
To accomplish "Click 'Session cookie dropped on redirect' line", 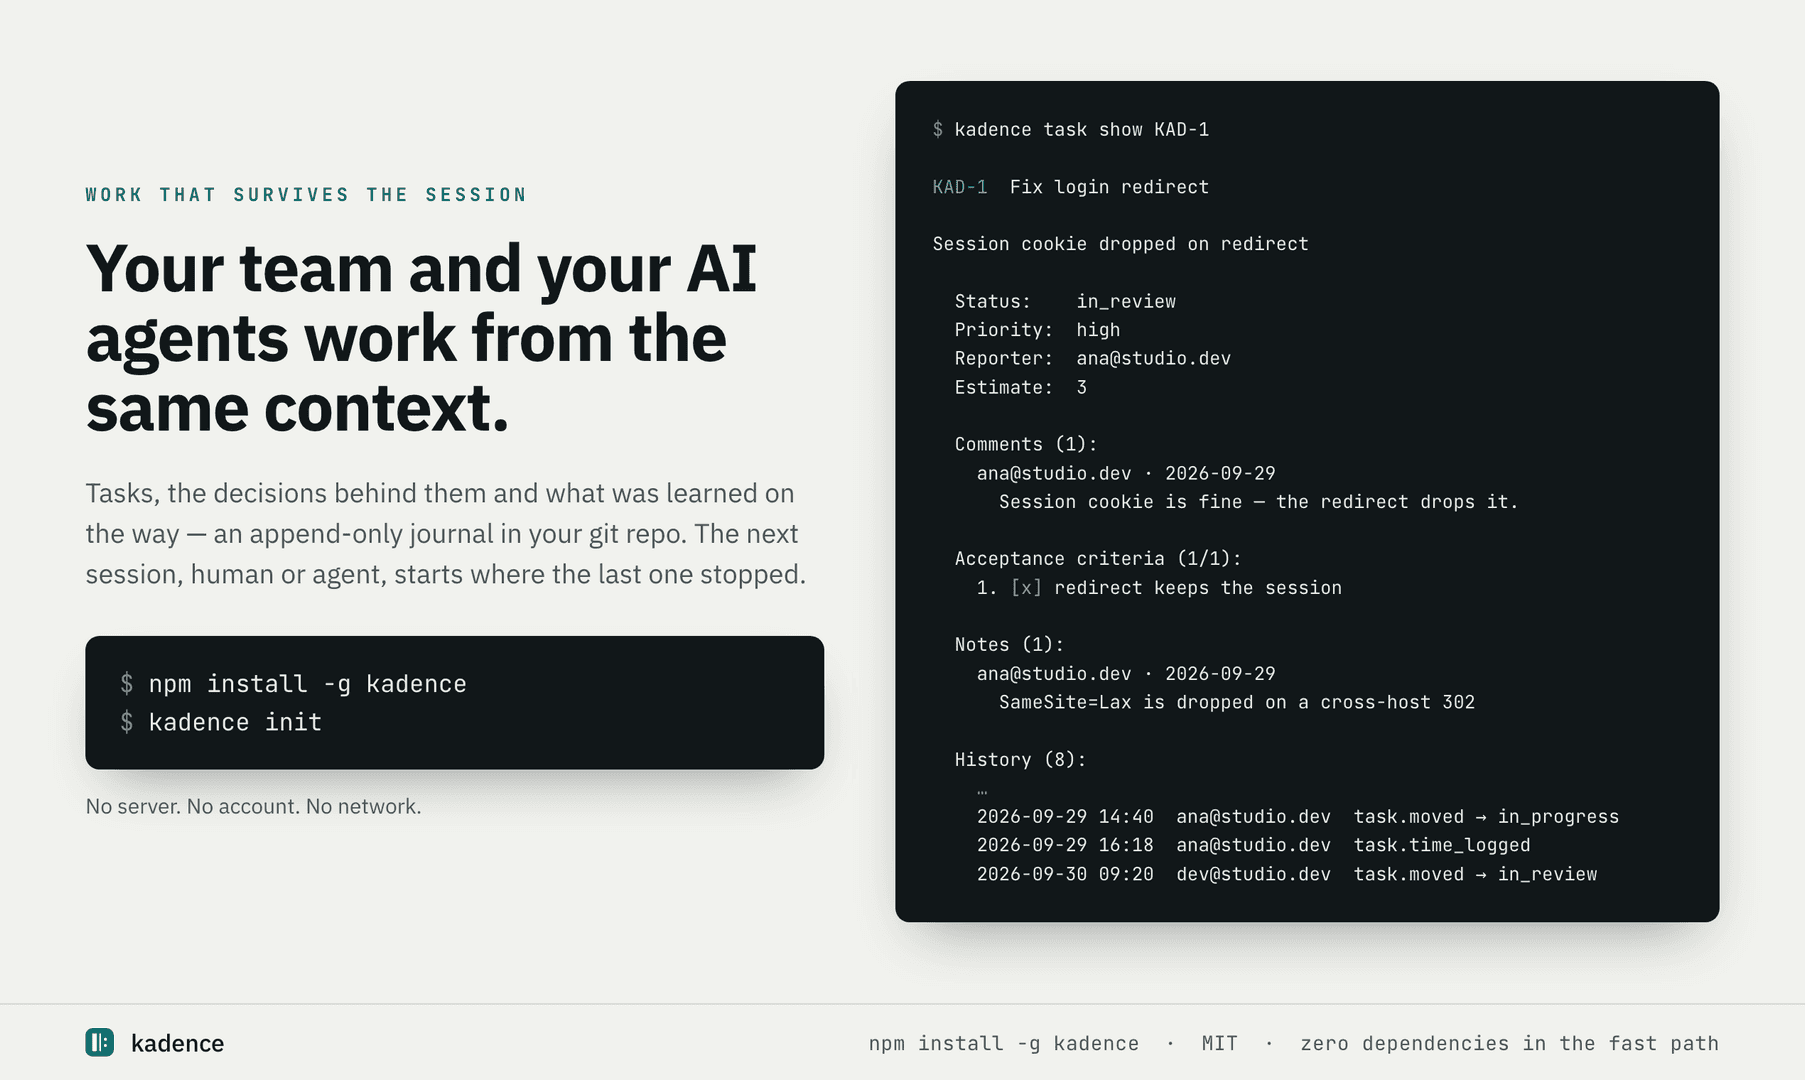I will click(1120, 244).
